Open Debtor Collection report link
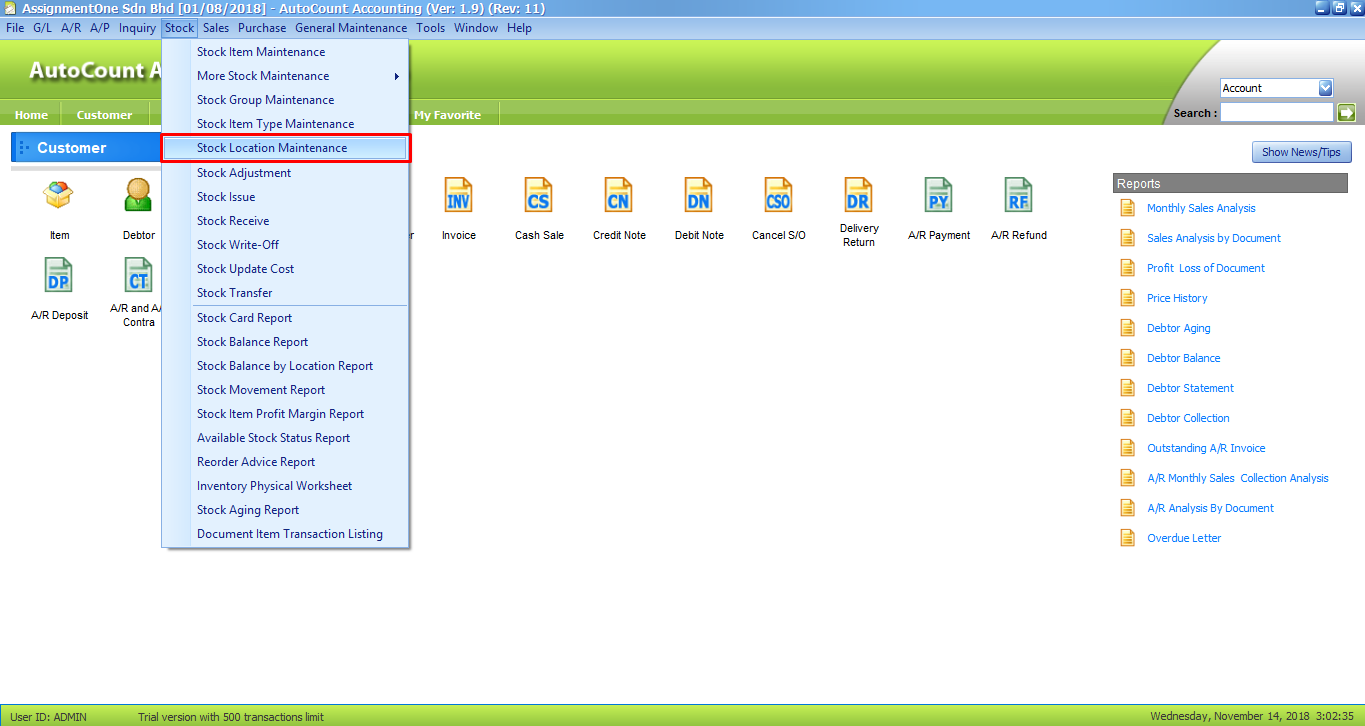This screenshot has width=1365, height=726. (x=1188, y=418)
